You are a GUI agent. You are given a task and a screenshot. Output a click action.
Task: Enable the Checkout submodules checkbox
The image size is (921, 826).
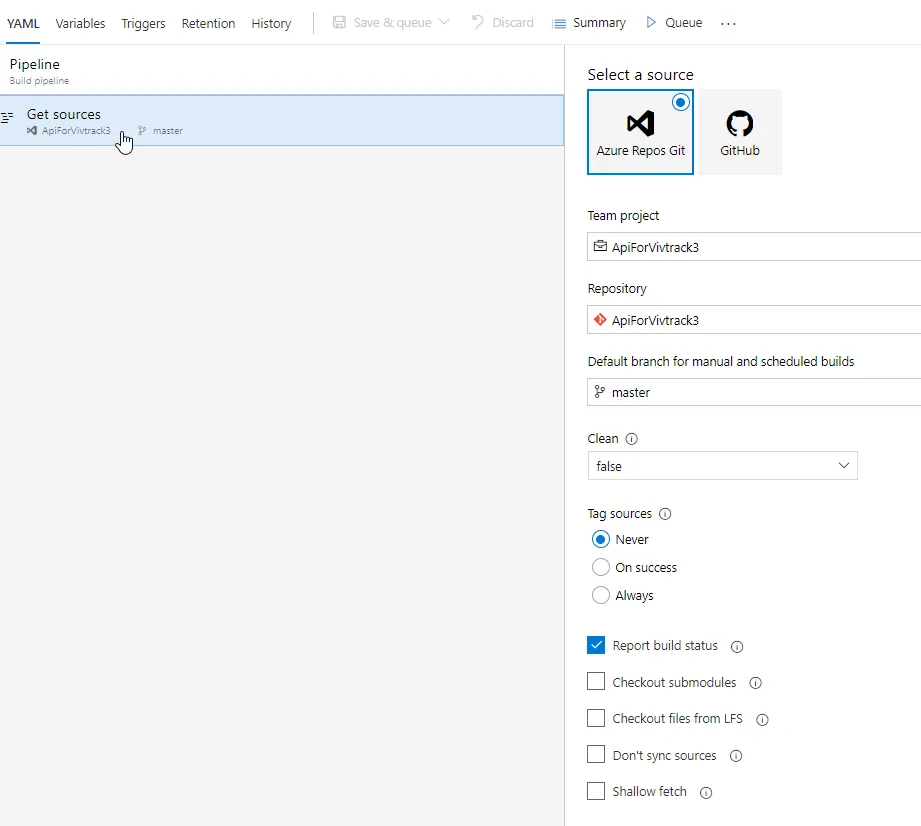coord(596,682)
